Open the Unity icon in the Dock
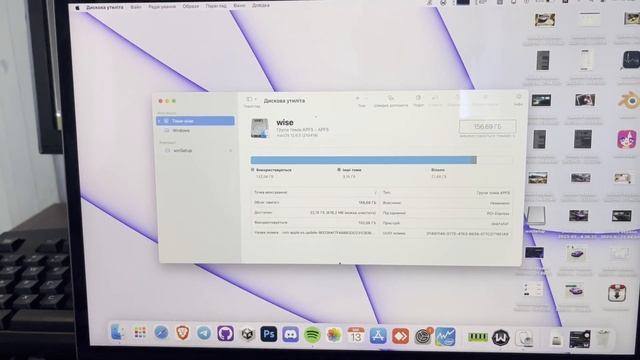 (x=247, y=334)
